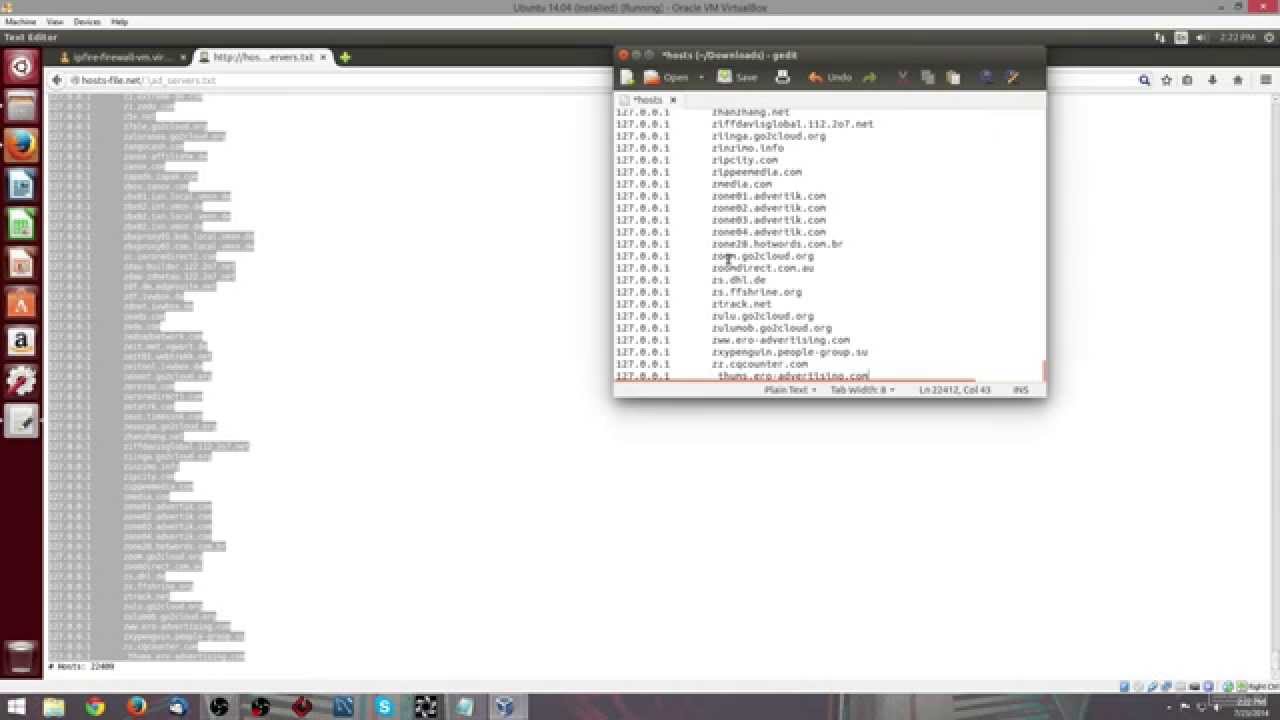This screenshot has height=720, width=1280.
Task: Click the '# Hosts: 22409' line in Firefox
Action: [x=81, y=666]
